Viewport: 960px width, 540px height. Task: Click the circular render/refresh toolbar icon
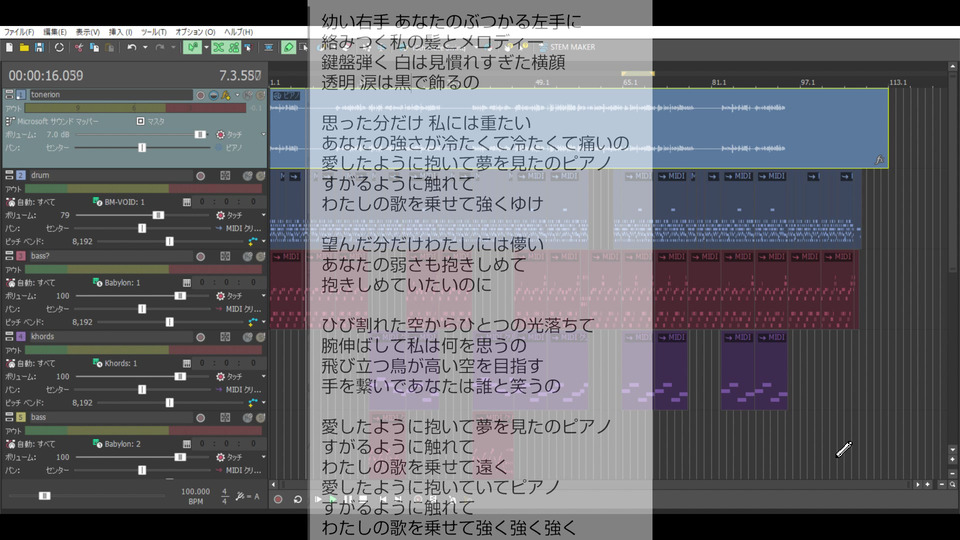59,47
